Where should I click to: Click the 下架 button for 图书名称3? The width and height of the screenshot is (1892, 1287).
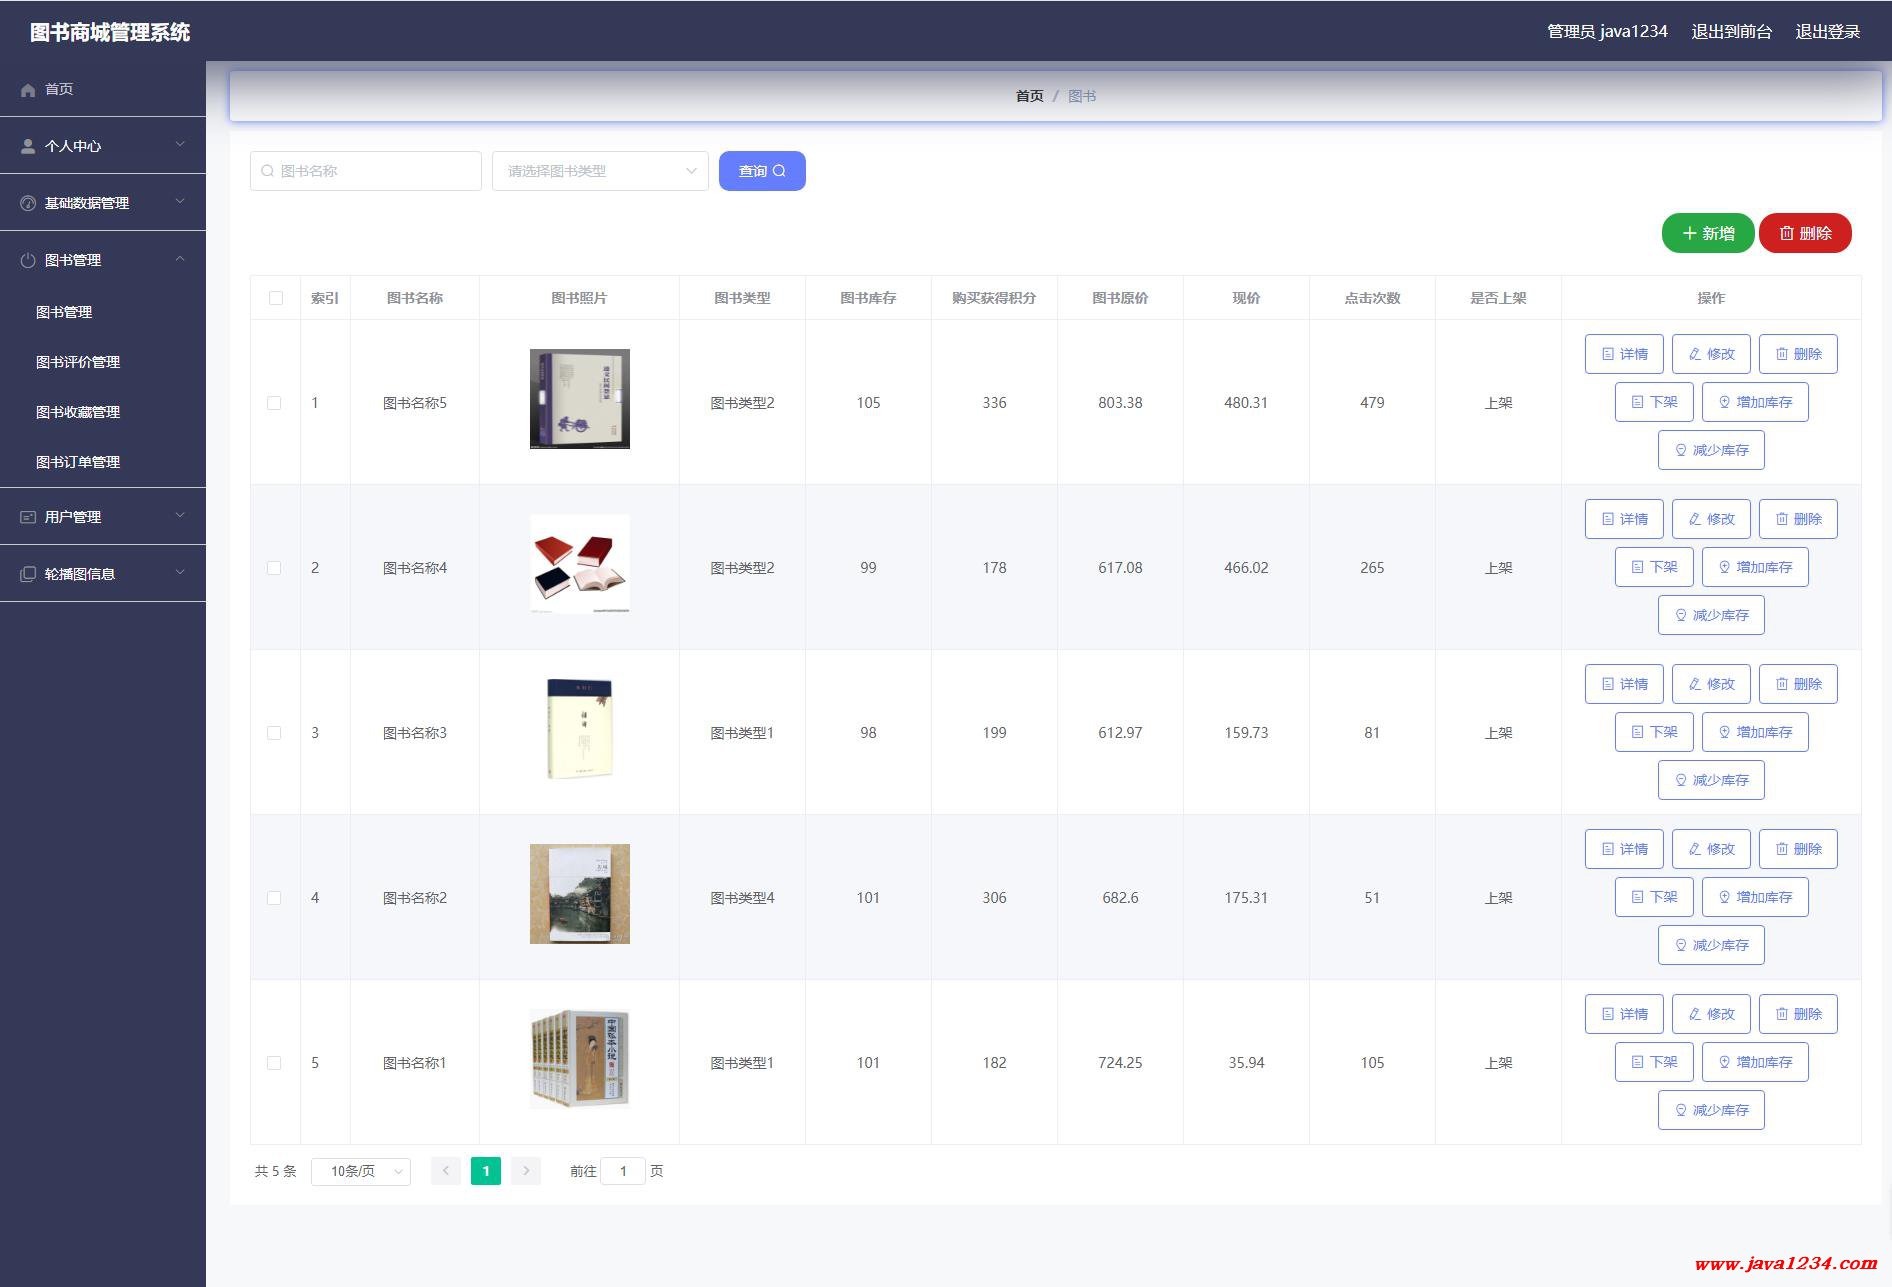click(1654, 732)
